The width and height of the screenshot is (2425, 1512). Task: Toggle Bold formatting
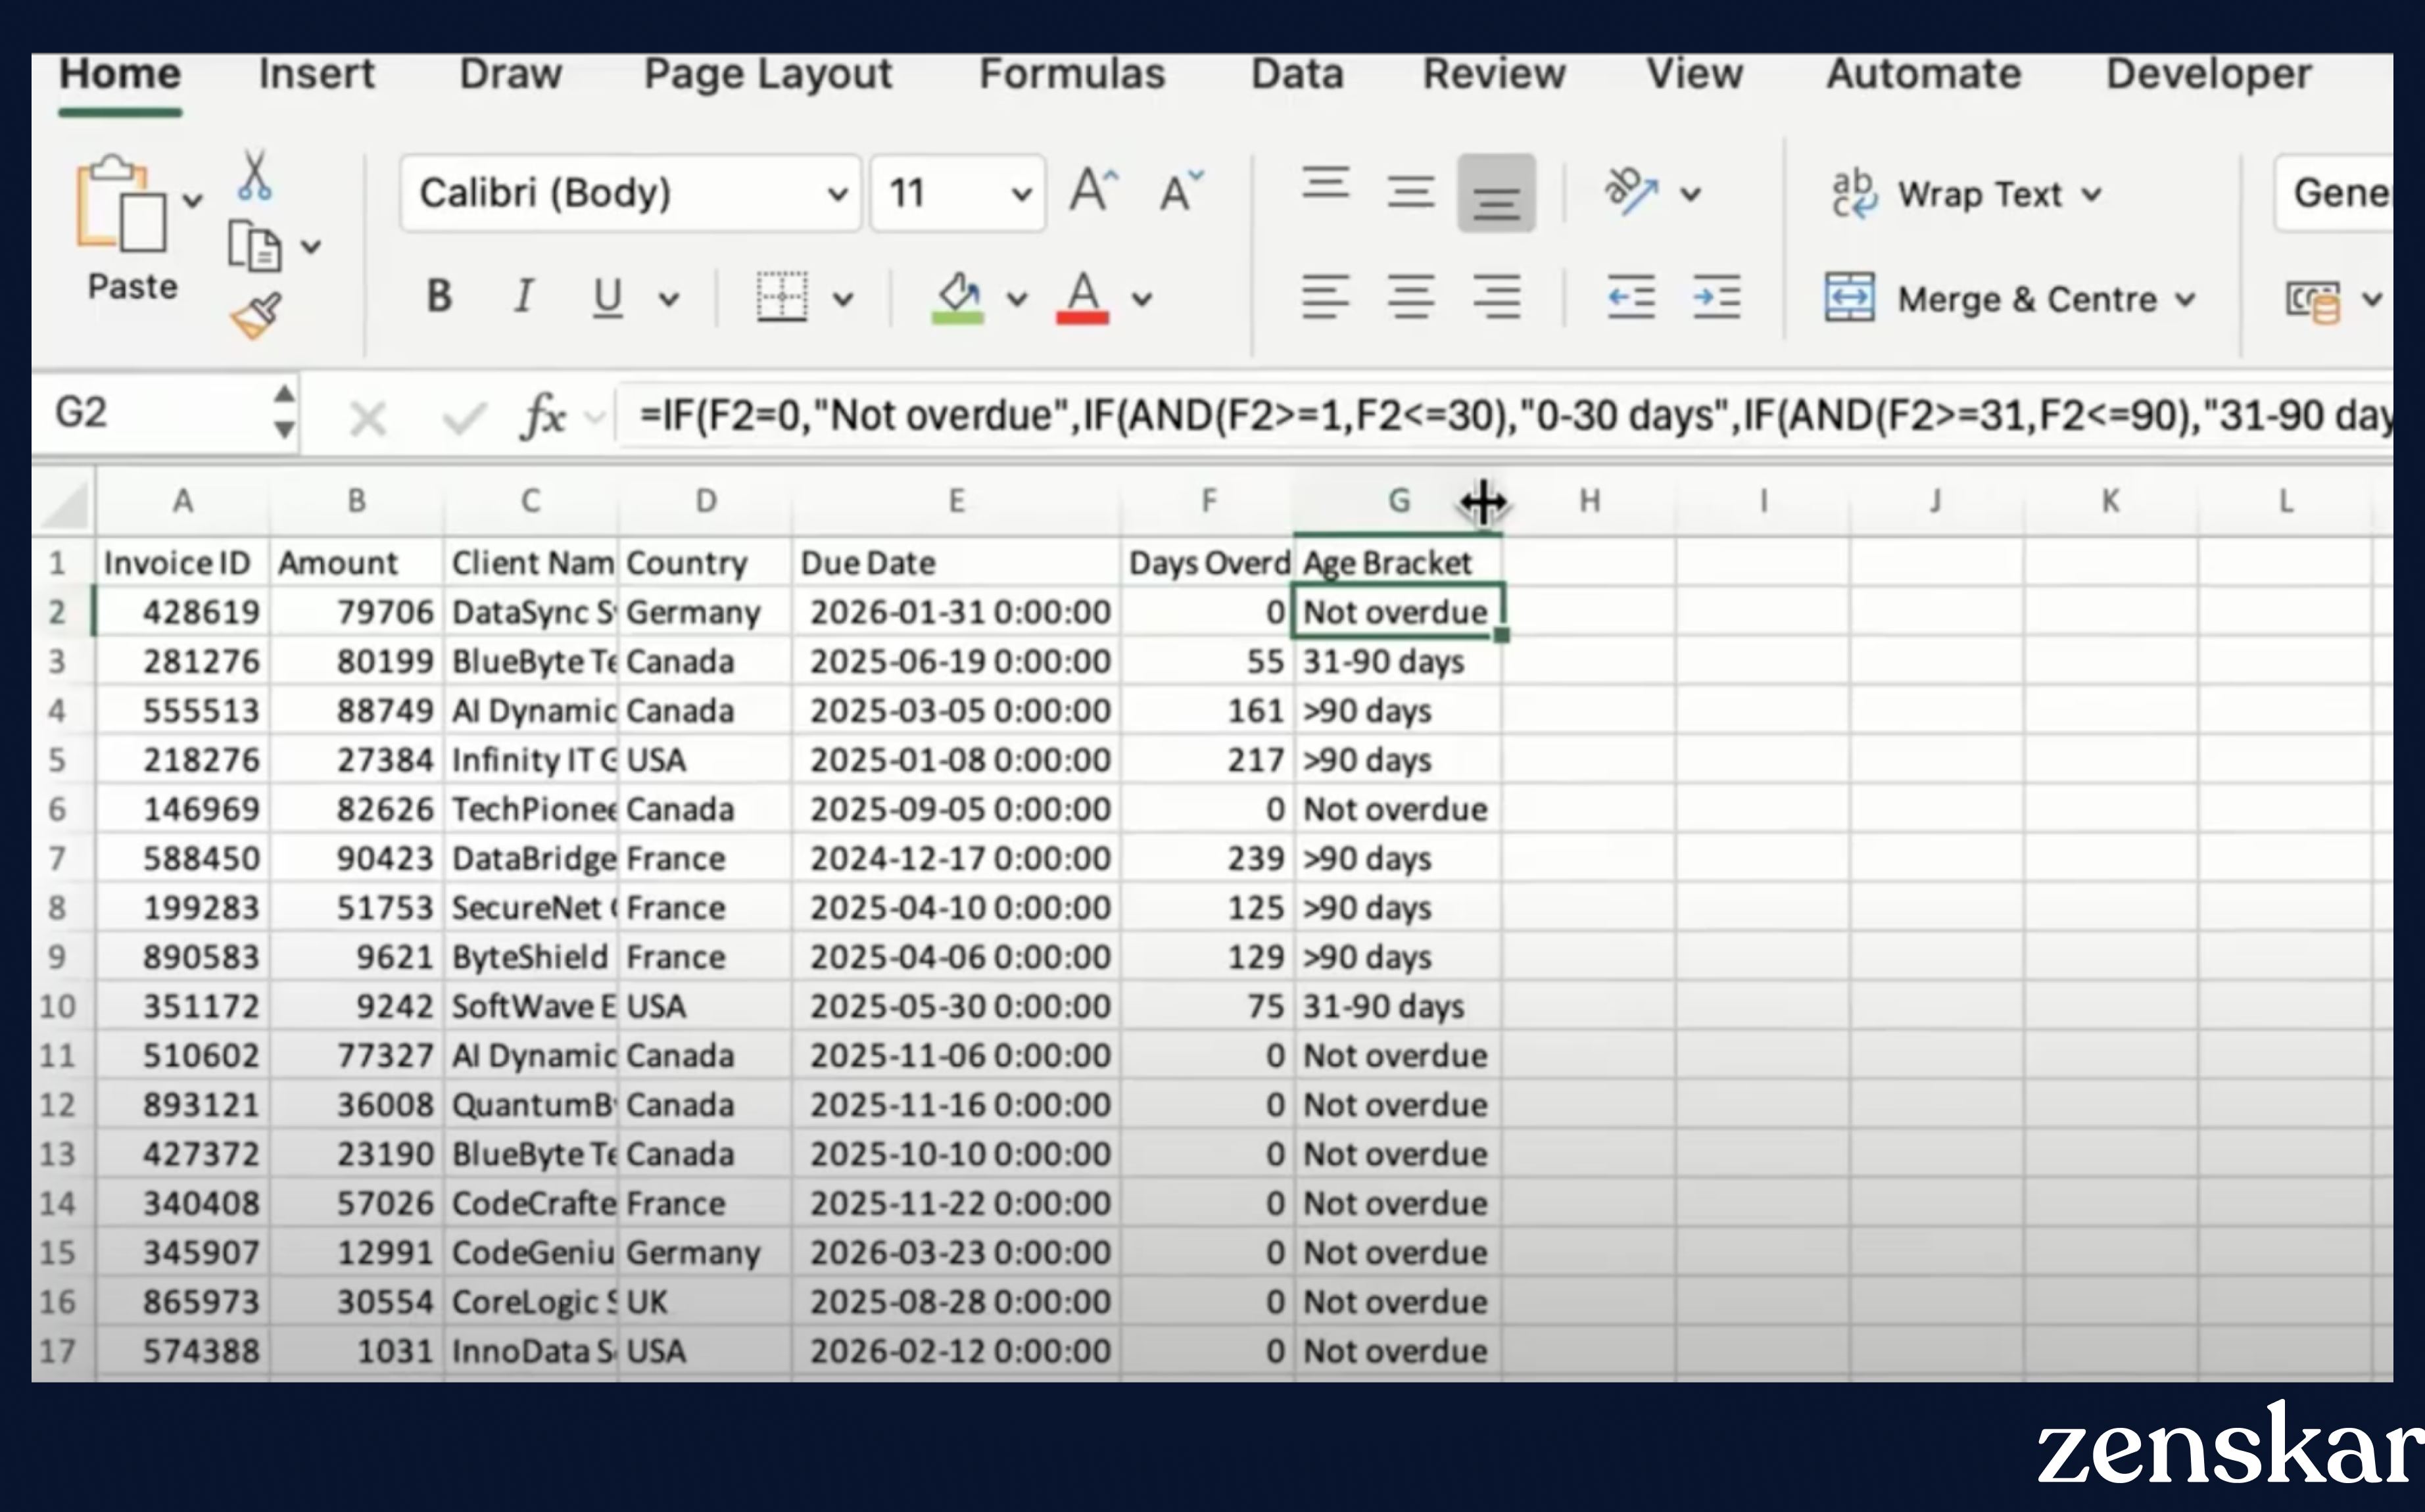tap(439, 297)
